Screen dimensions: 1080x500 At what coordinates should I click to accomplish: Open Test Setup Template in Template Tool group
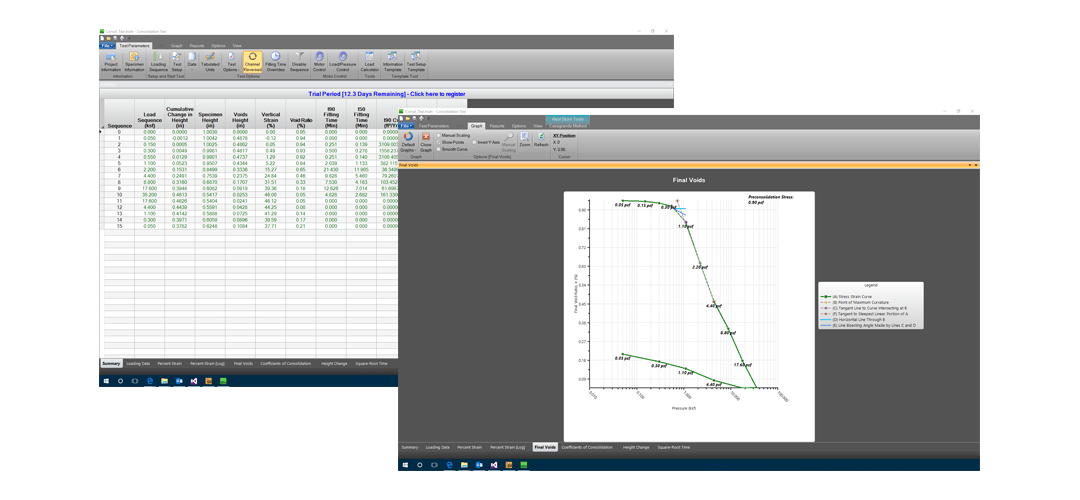click(416, 61)
